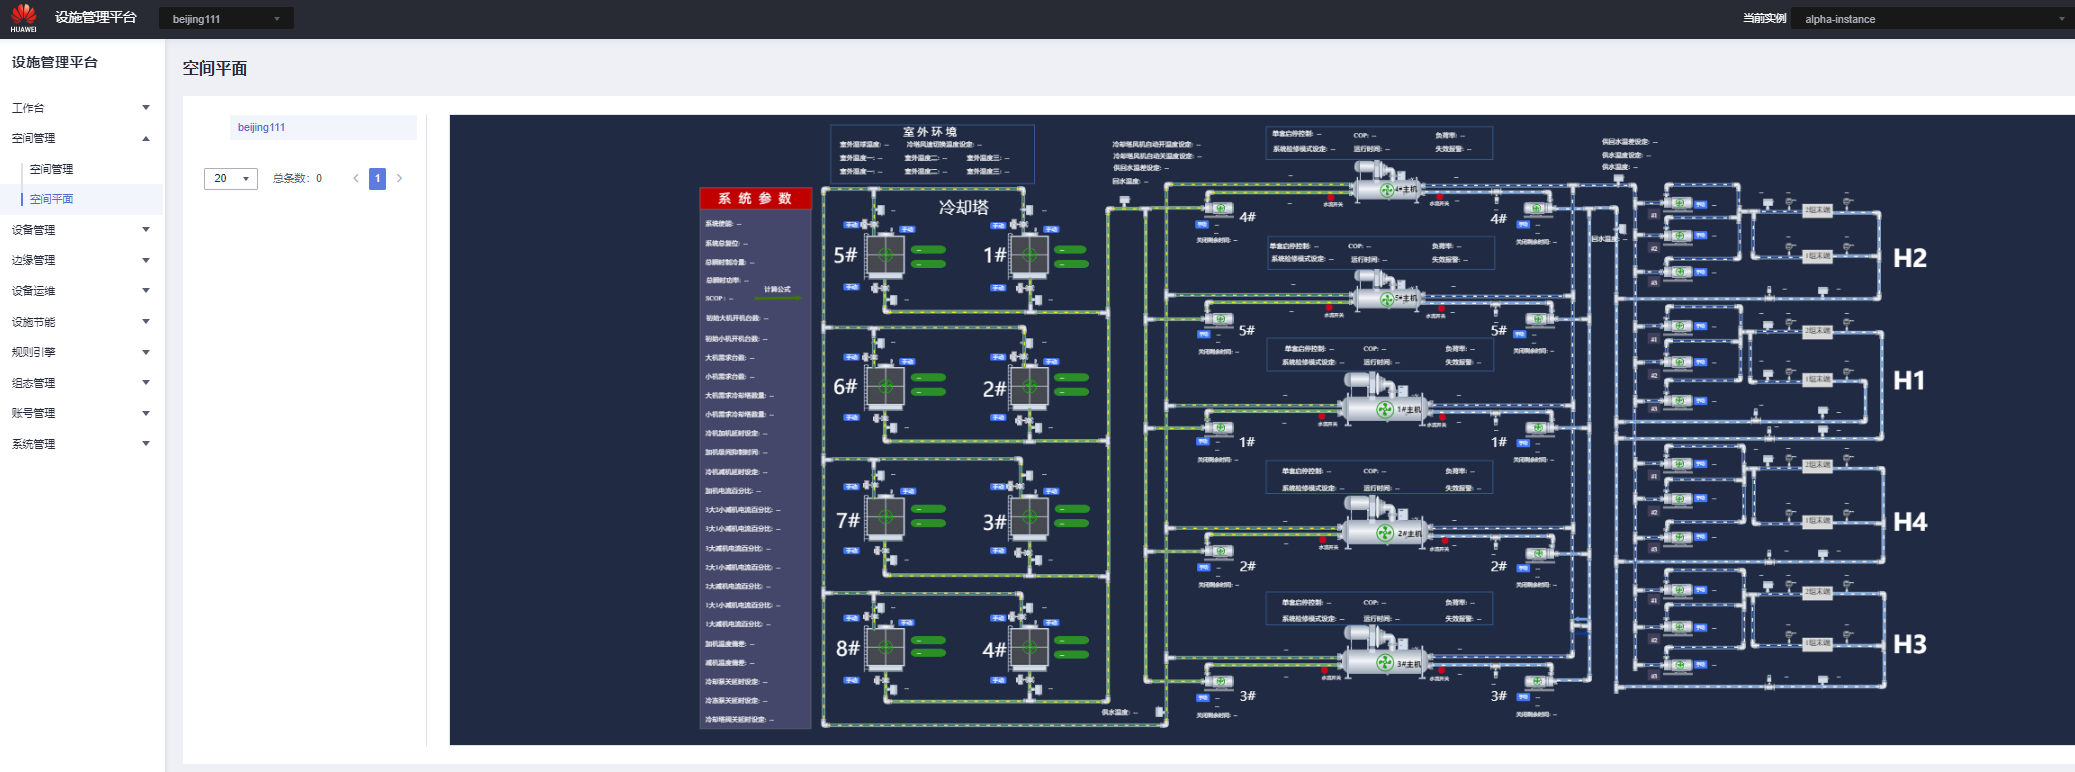
Task: Click the H2 zone label
Action: point(1910,258)
